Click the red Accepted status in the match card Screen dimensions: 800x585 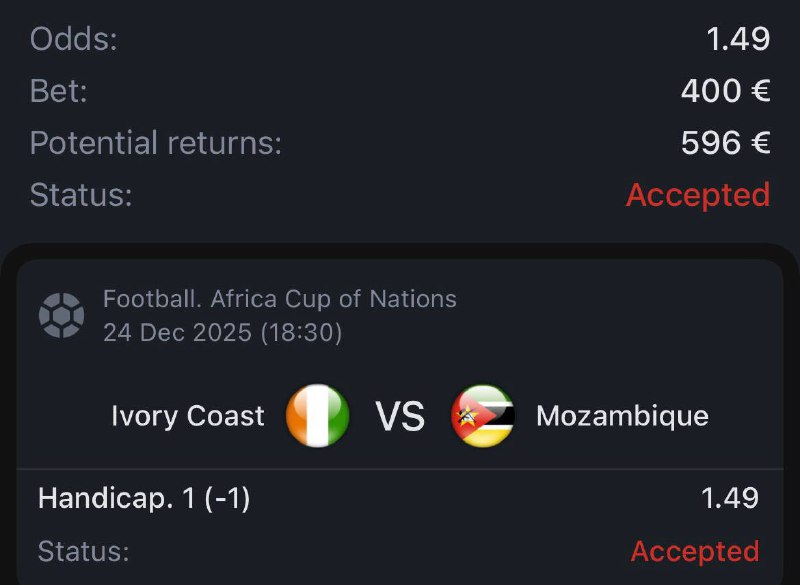[x=695, y=551]
